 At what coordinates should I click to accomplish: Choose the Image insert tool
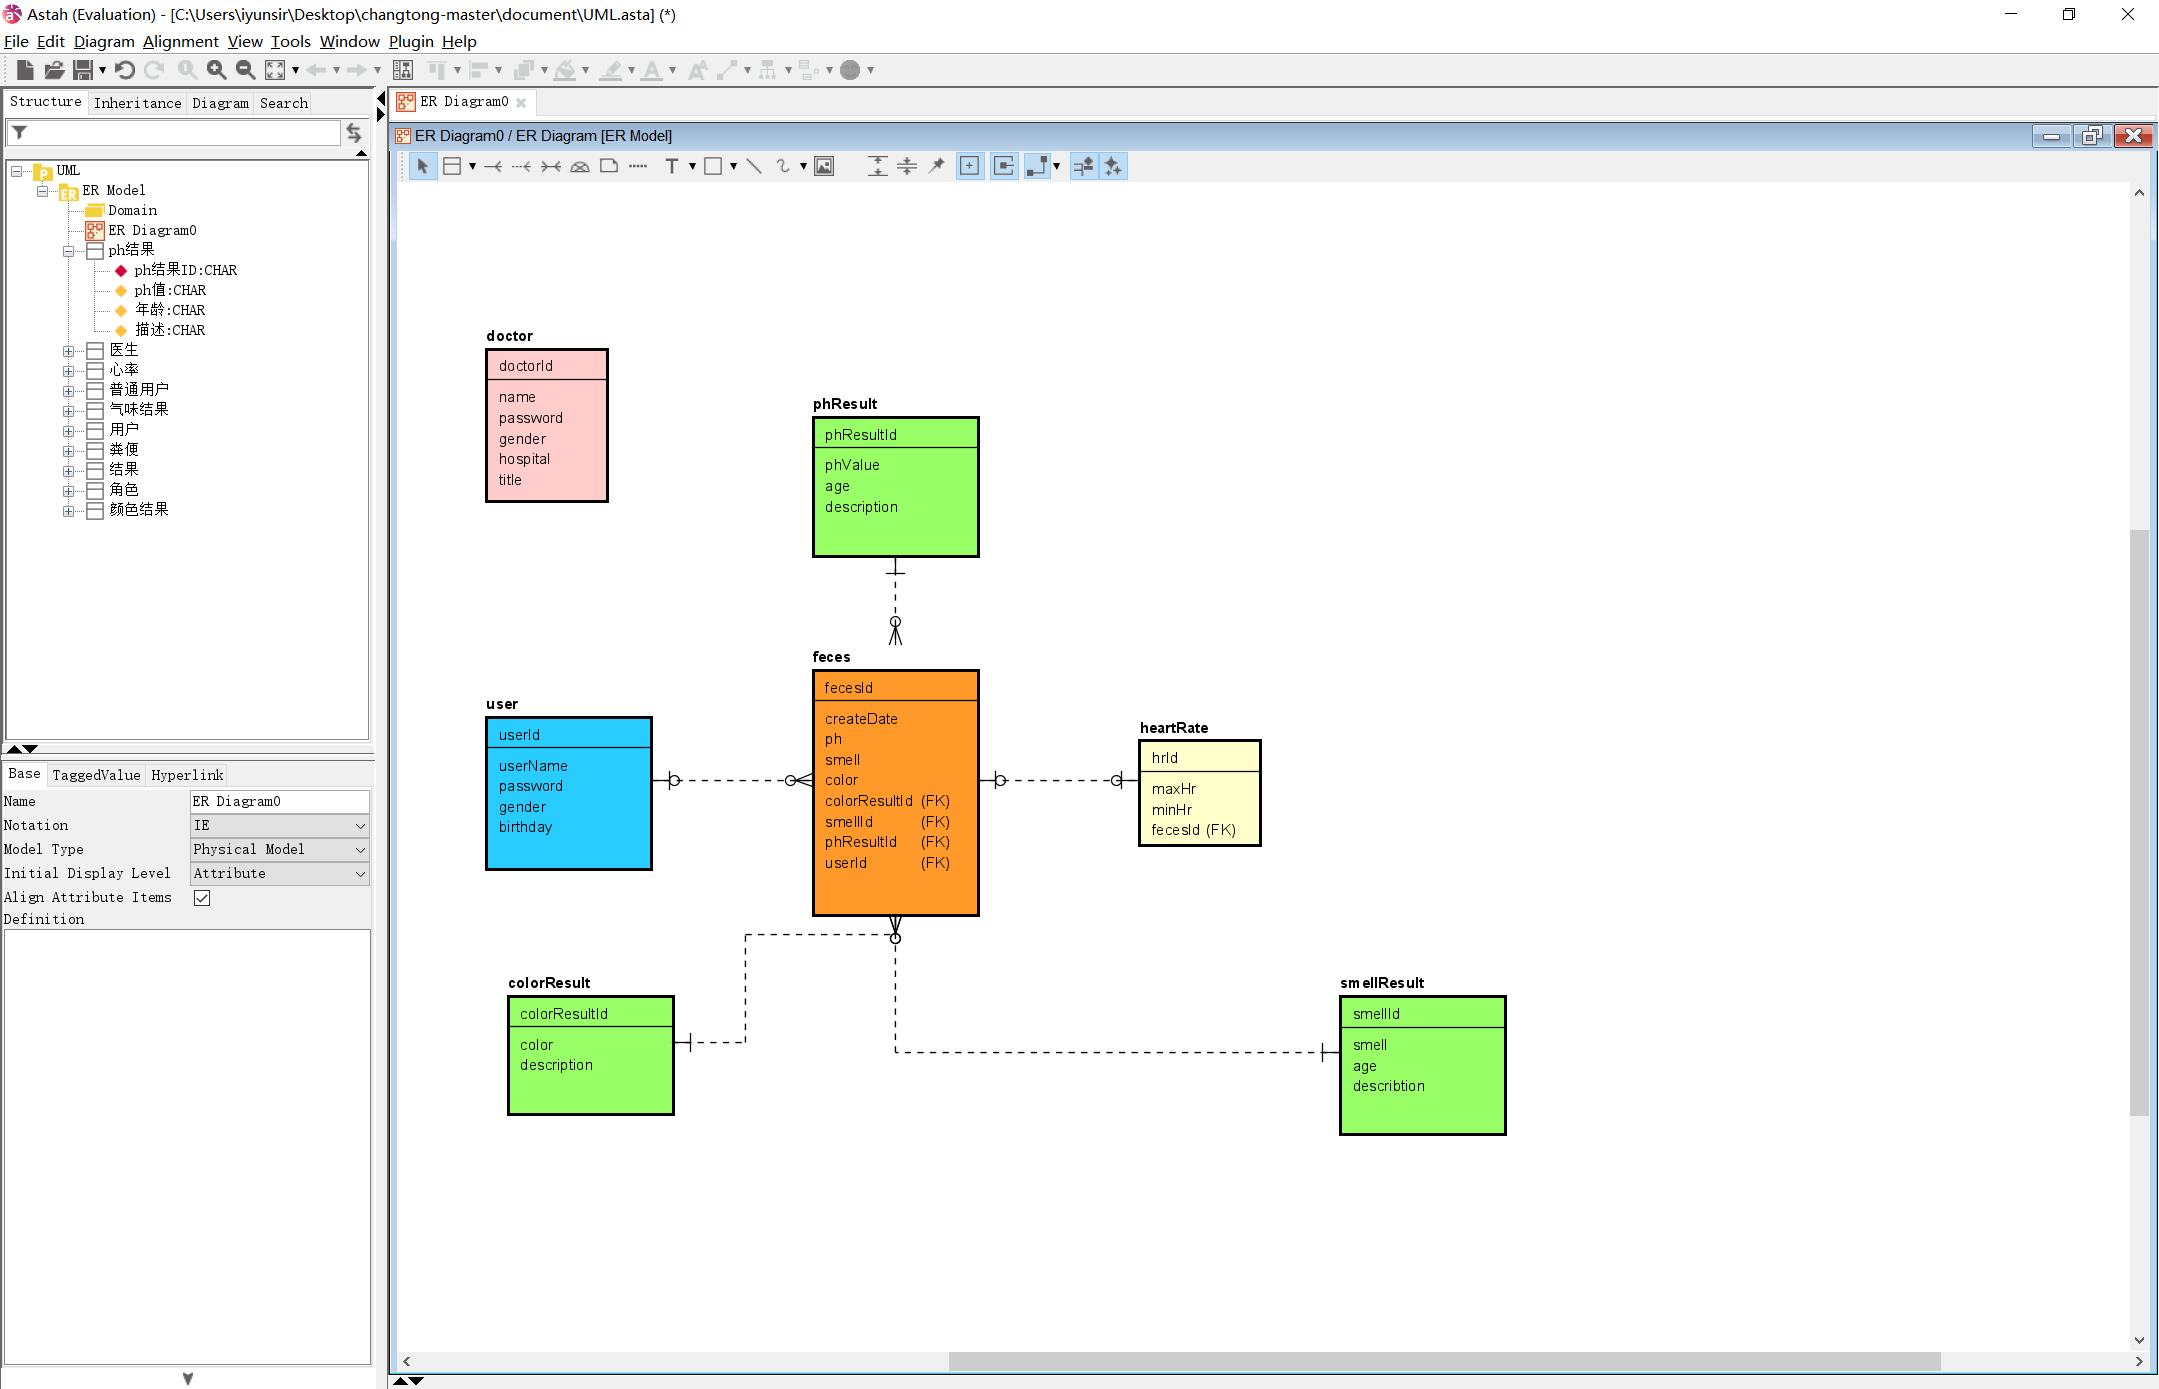click(x=824, y=167)
